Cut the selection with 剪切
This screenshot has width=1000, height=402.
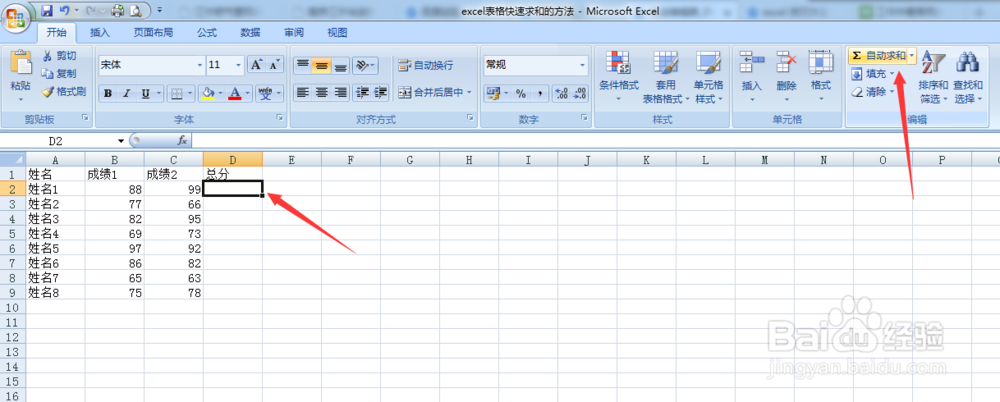click(x=60, y=56)
